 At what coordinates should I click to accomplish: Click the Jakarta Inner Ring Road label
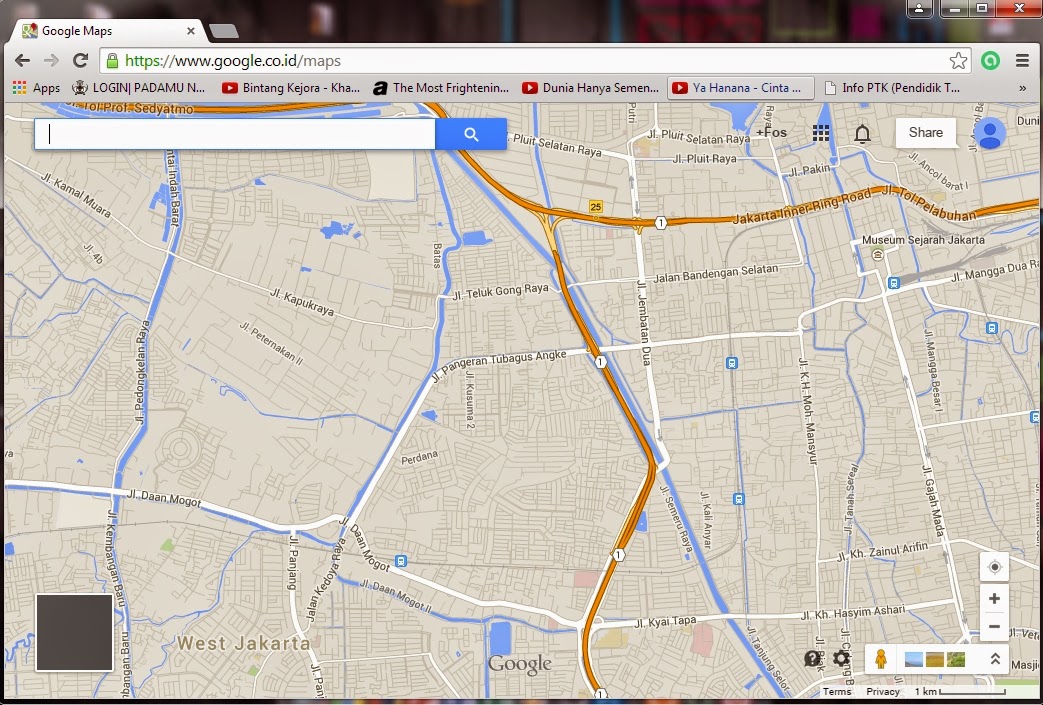[x=802, y=208]
